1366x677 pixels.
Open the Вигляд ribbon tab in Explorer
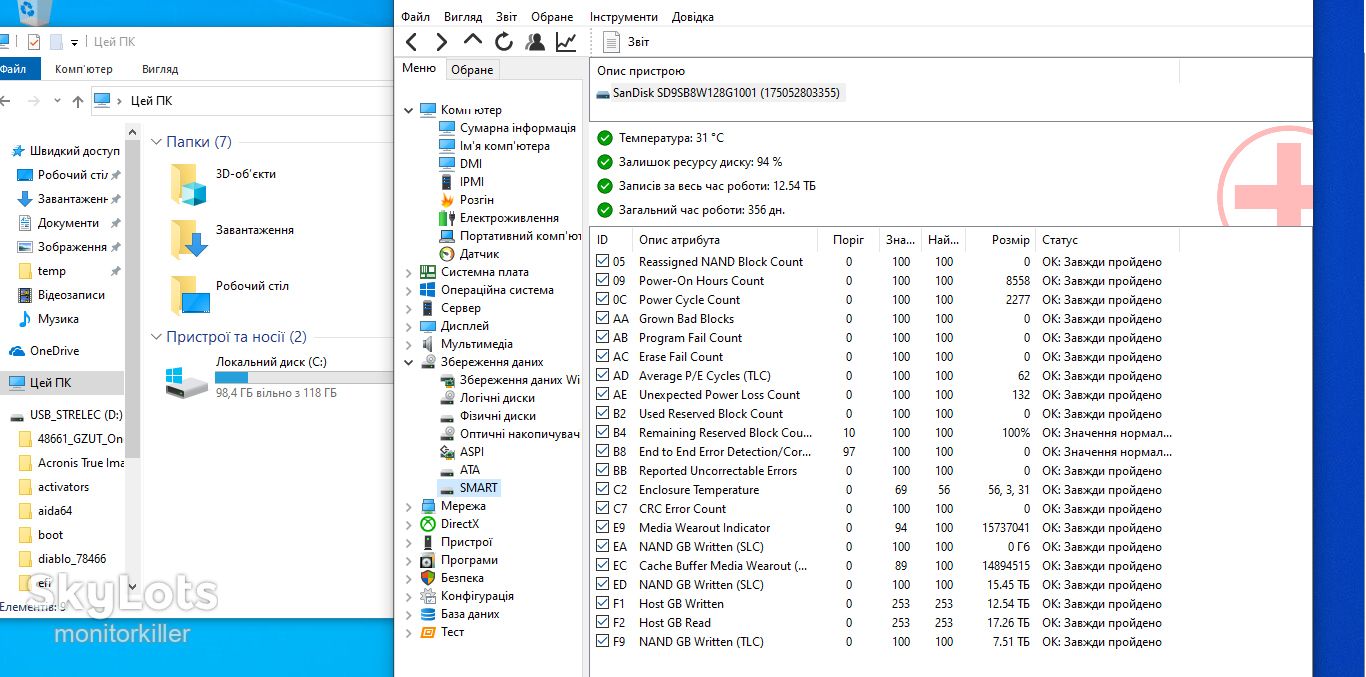tap(160, 69)
